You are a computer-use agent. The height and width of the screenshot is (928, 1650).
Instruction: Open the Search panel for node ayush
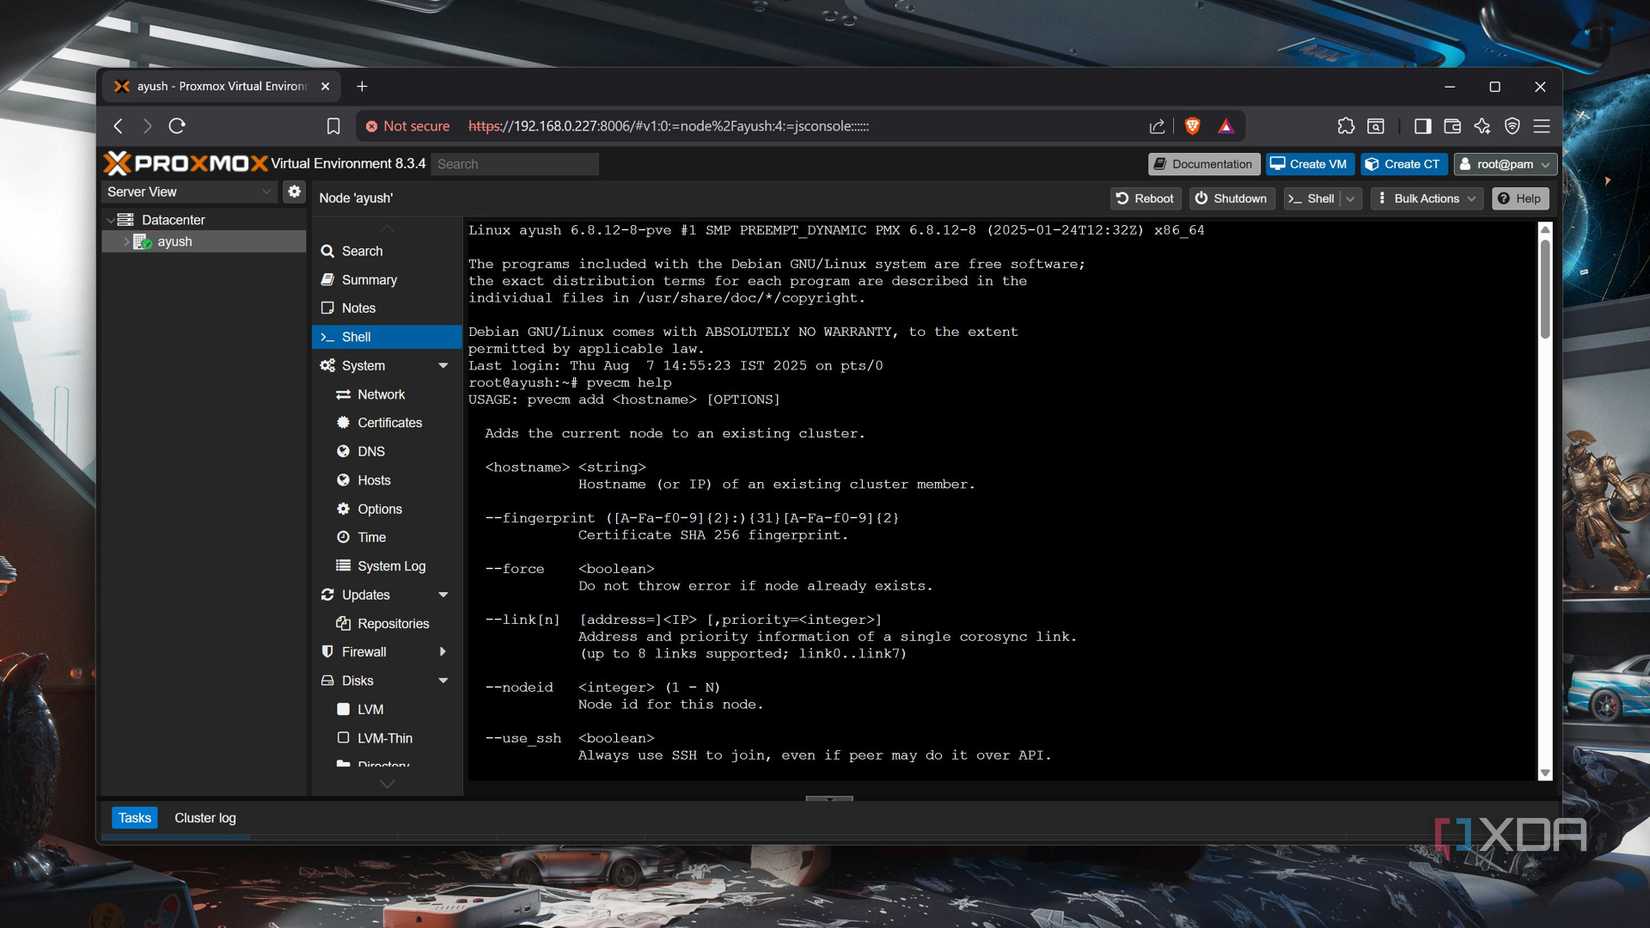coord(361,251)
